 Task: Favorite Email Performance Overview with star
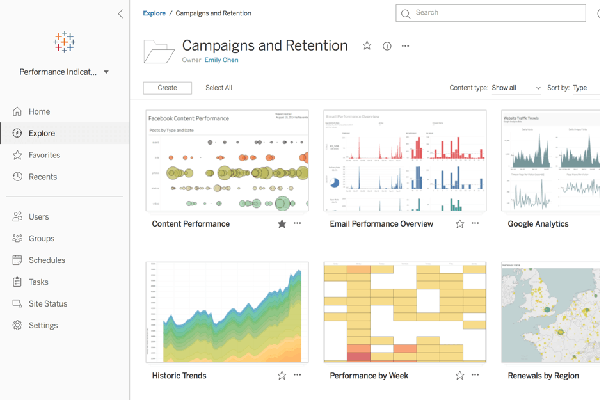[x=460, y=224]
